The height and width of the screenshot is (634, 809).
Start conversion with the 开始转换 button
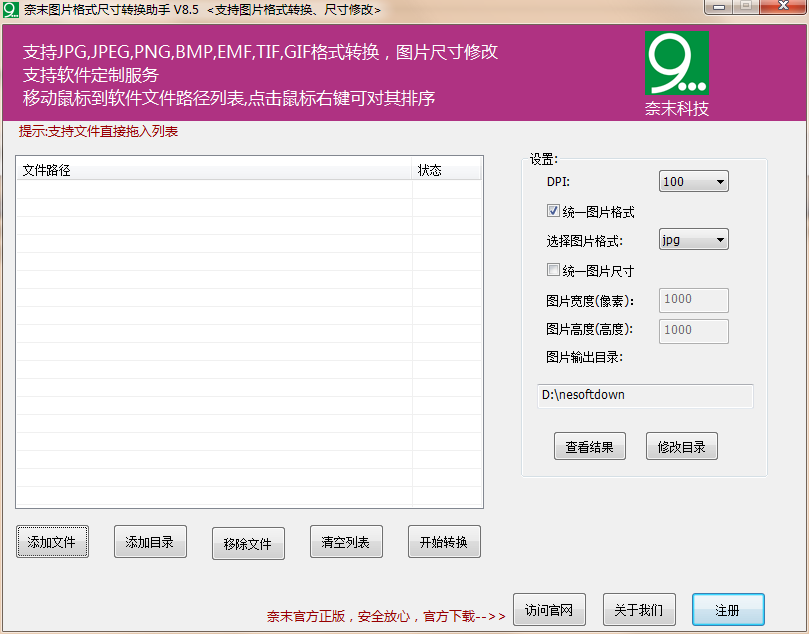coord(443,542)
